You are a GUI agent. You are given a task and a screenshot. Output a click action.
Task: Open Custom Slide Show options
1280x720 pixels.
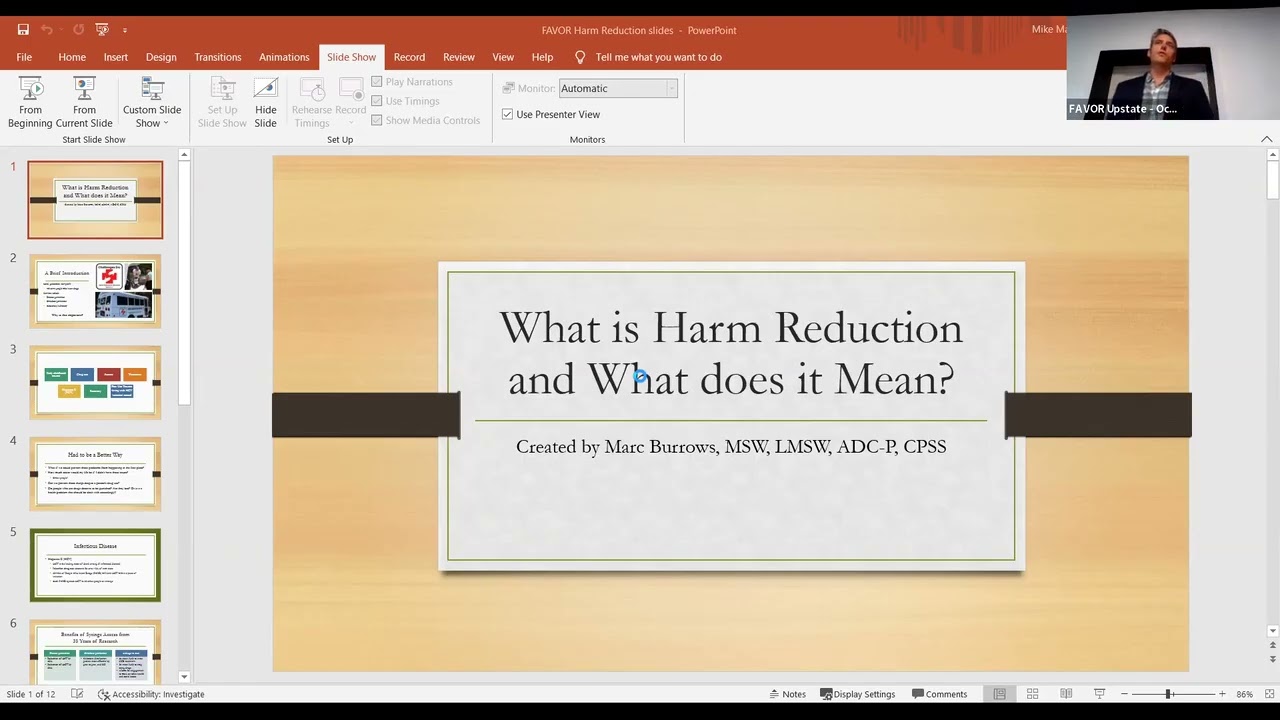152,103
